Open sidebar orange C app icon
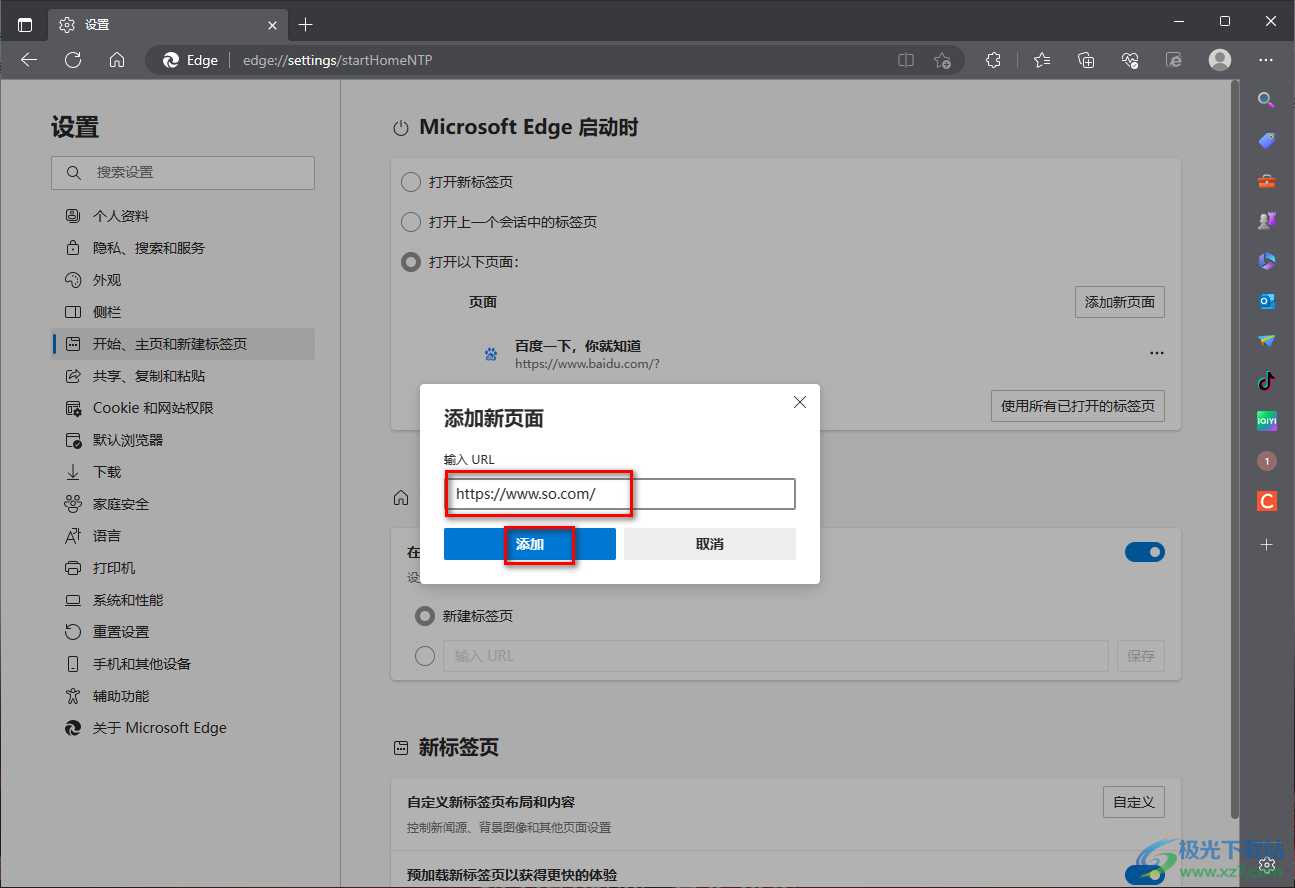 1267,501
